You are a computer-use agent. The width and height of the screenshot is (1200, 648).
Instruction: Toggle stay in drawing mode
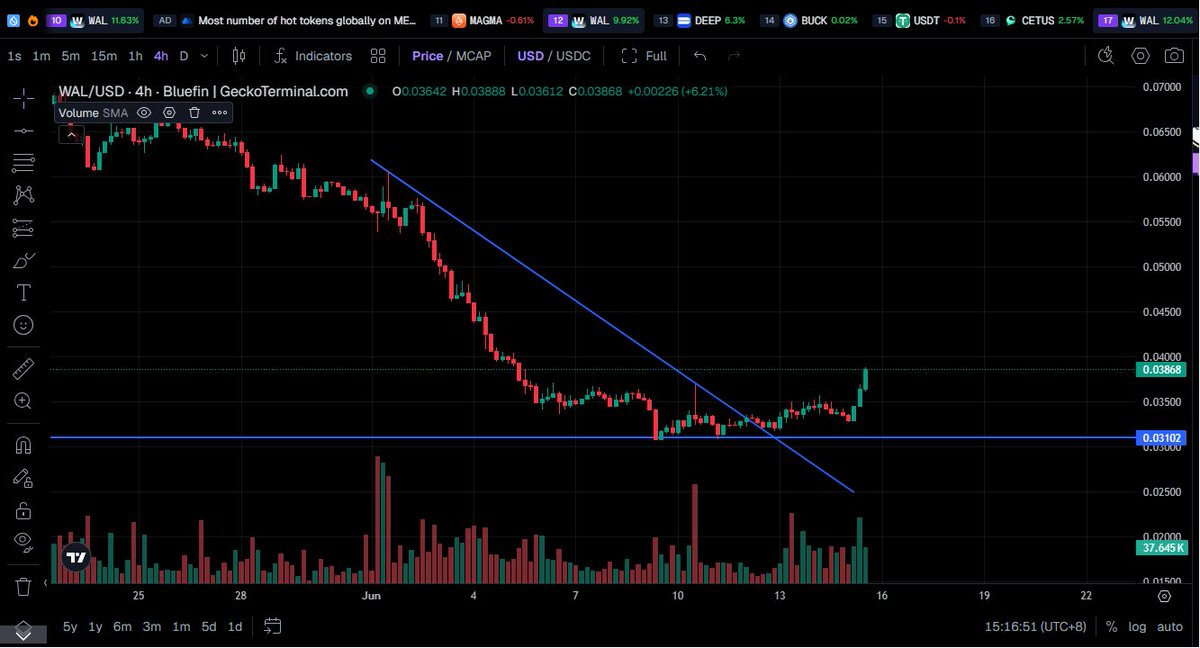click(24, 478)
